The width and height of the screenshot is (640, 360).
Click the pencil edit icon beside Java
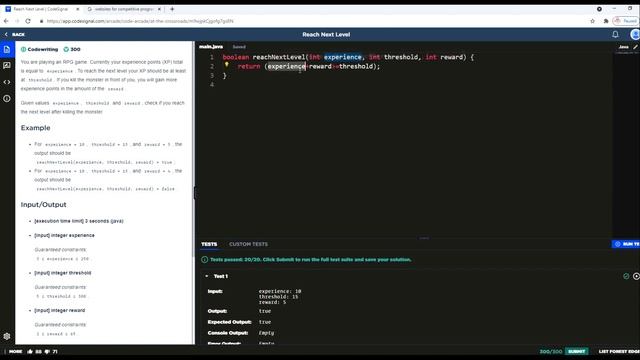pyautogui.click(x=635, y=47)
